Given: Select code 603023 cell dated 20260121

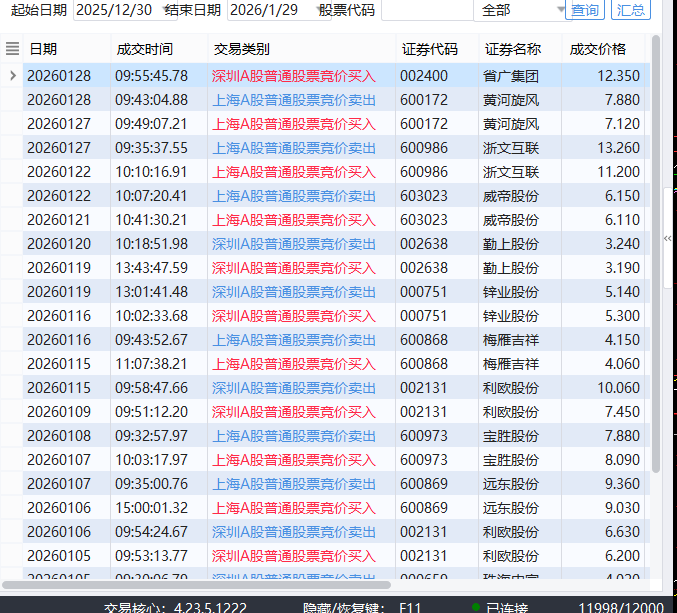Looking at the screenshot, I should pos(437,220).
